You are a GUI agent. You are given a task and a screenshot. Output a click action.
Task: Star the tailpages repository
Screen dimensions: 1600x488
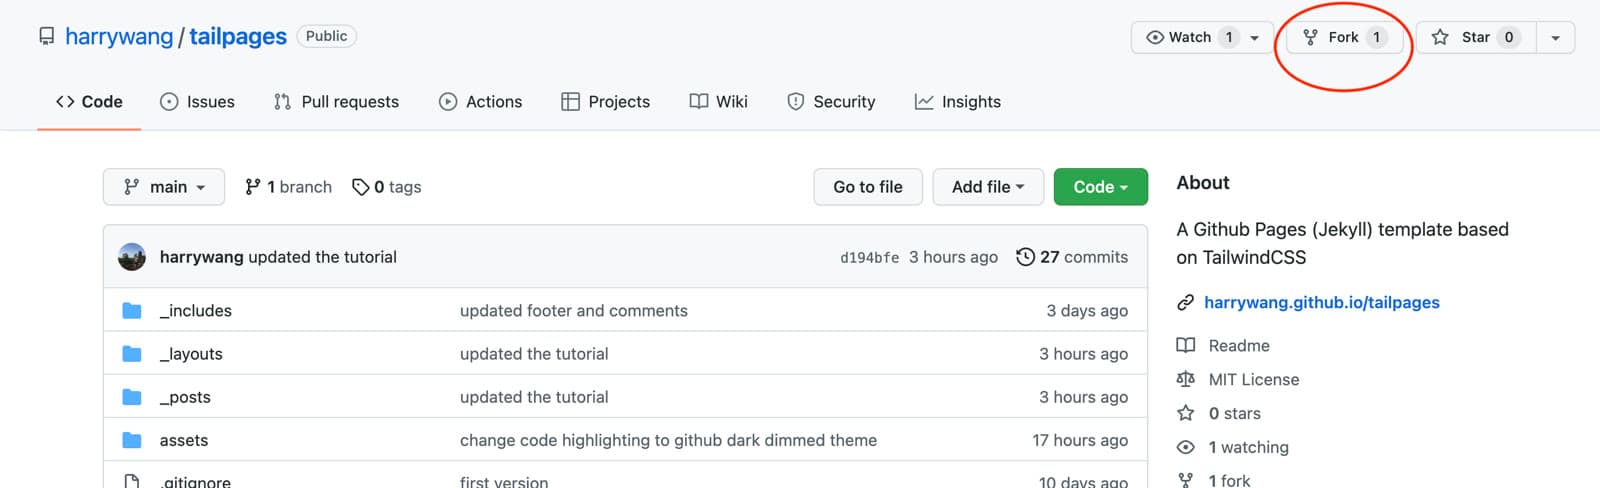[1476, 37]
